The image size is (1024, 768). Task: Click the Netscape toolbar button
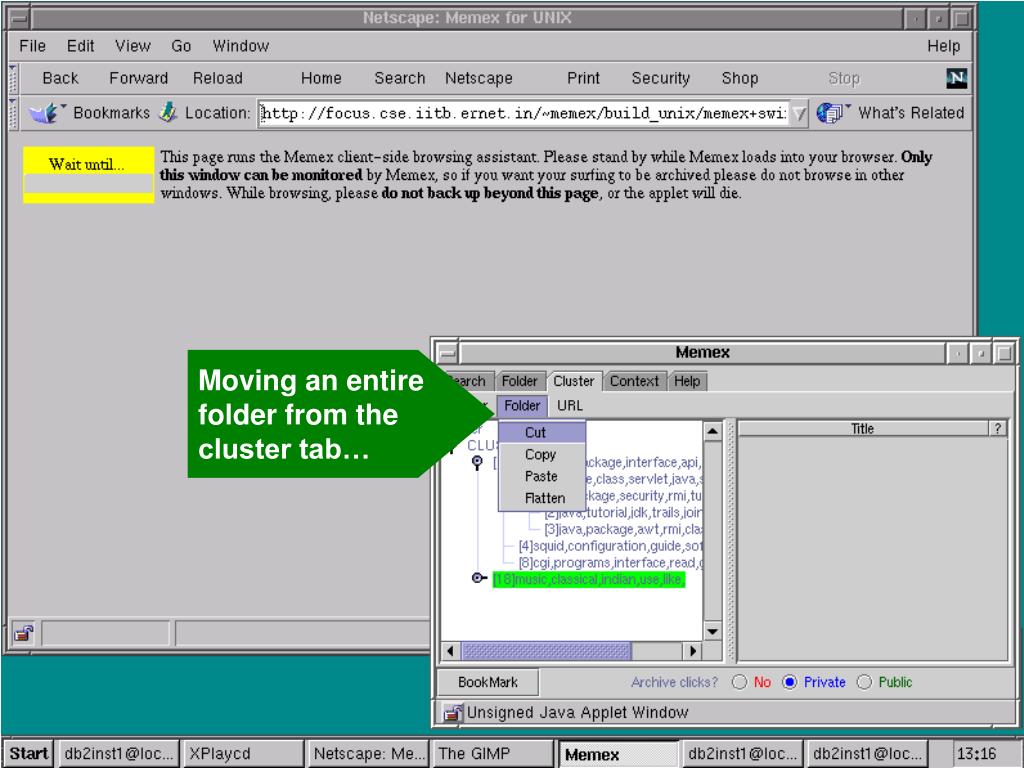tap(479, 78)
